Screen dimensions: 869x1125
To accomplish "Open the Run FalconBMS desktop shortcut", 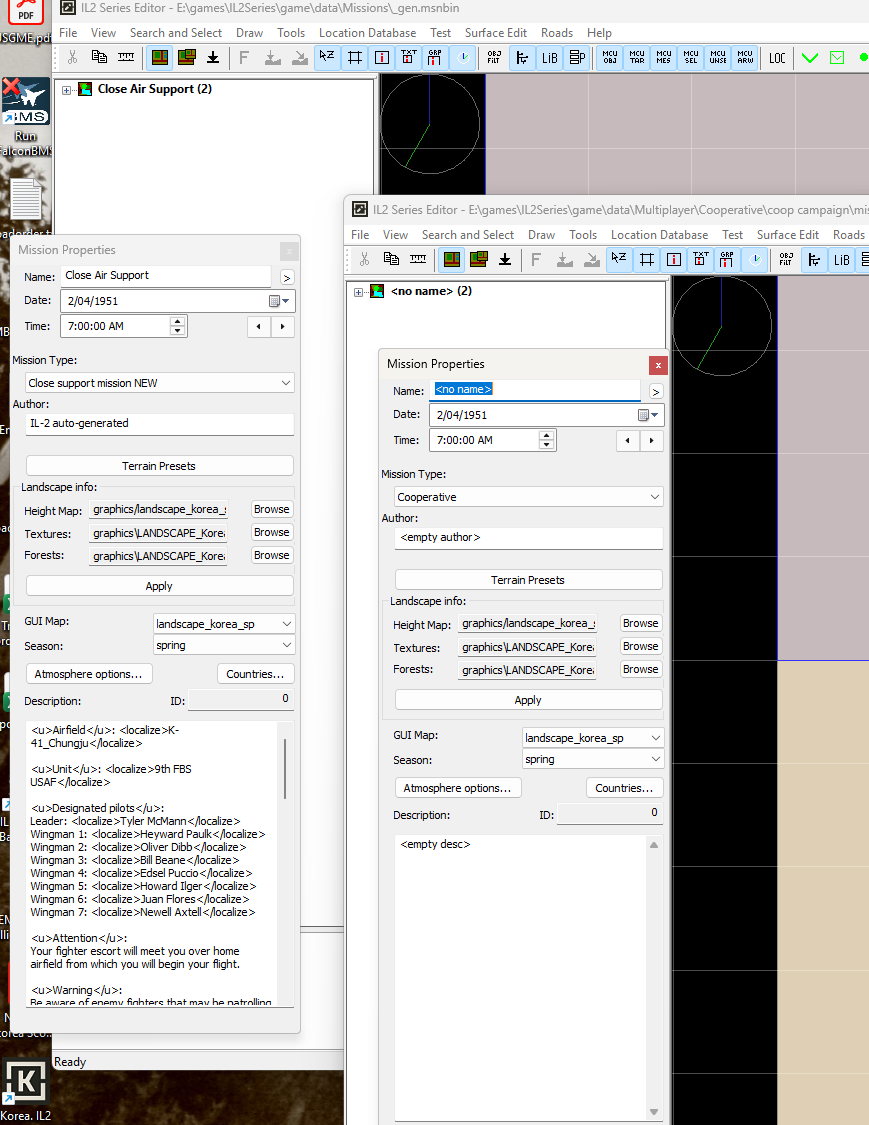I will [26, 118].
